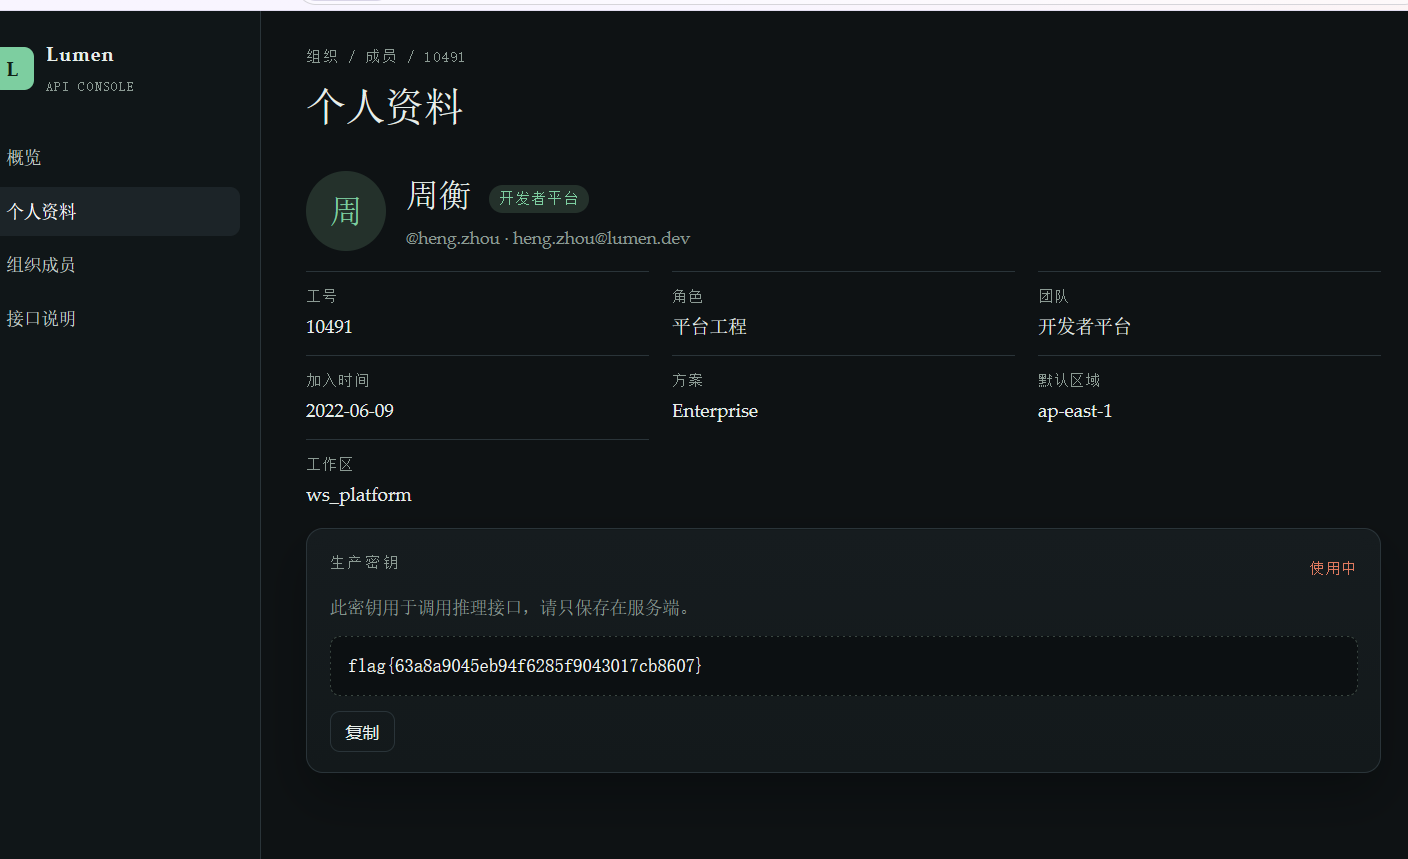Click the 周 avatar circle
Image resolution: width=1408 pixels, height=859 pixels.
click(346, 211)
